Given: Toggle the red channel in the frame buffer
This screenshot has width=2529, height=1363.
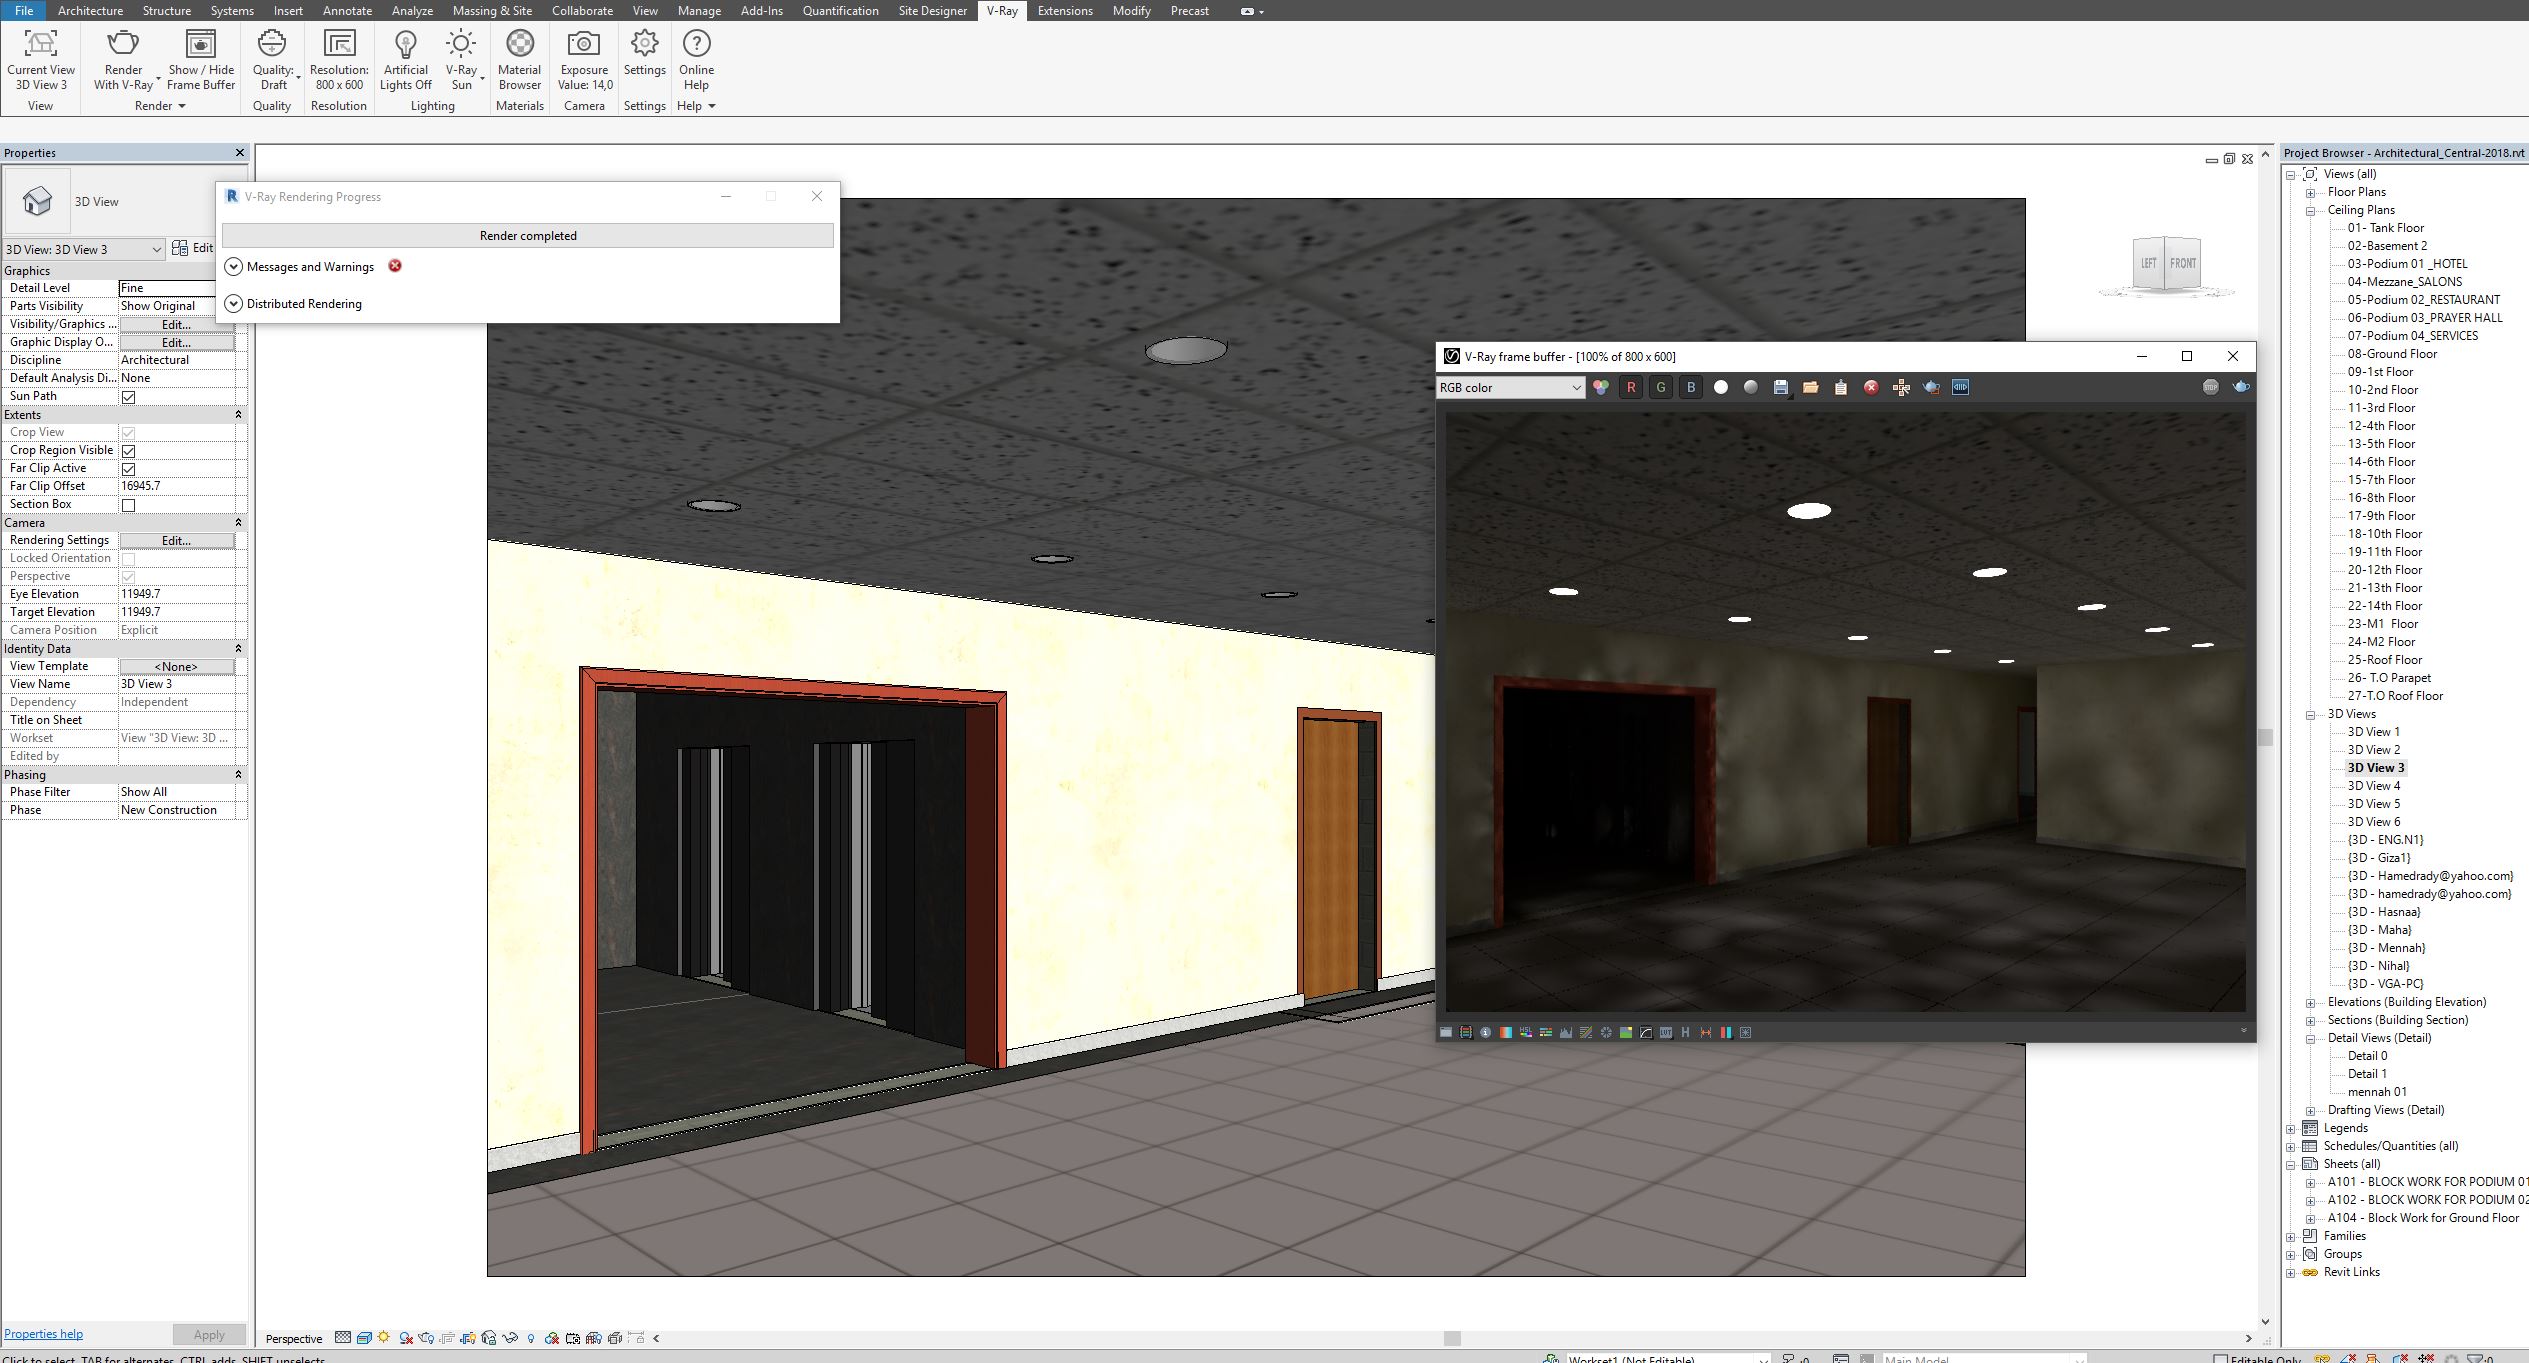Looking at the screenshot, I should coord(1632,387).
